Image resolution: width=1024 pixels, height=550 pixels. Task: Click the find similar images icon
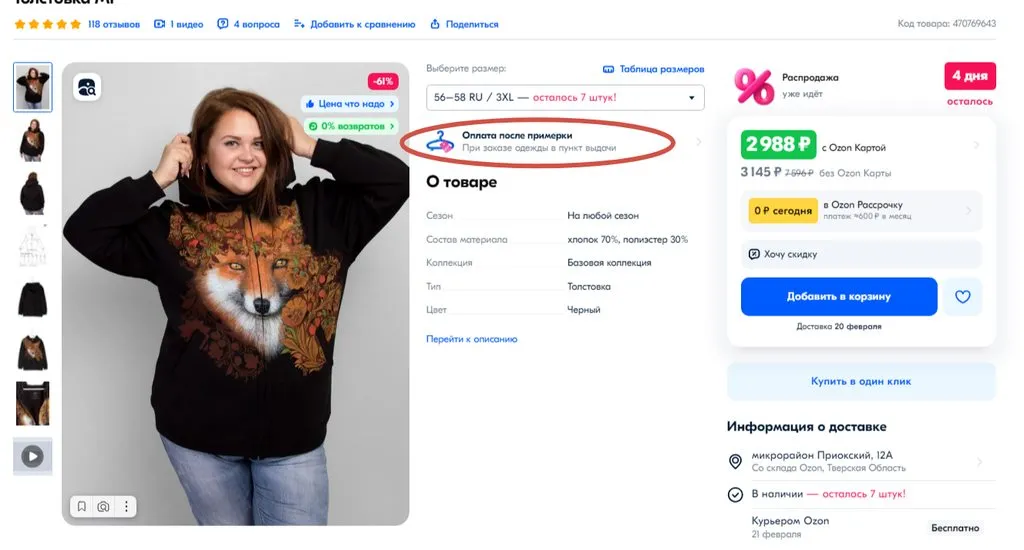point(87,88)
